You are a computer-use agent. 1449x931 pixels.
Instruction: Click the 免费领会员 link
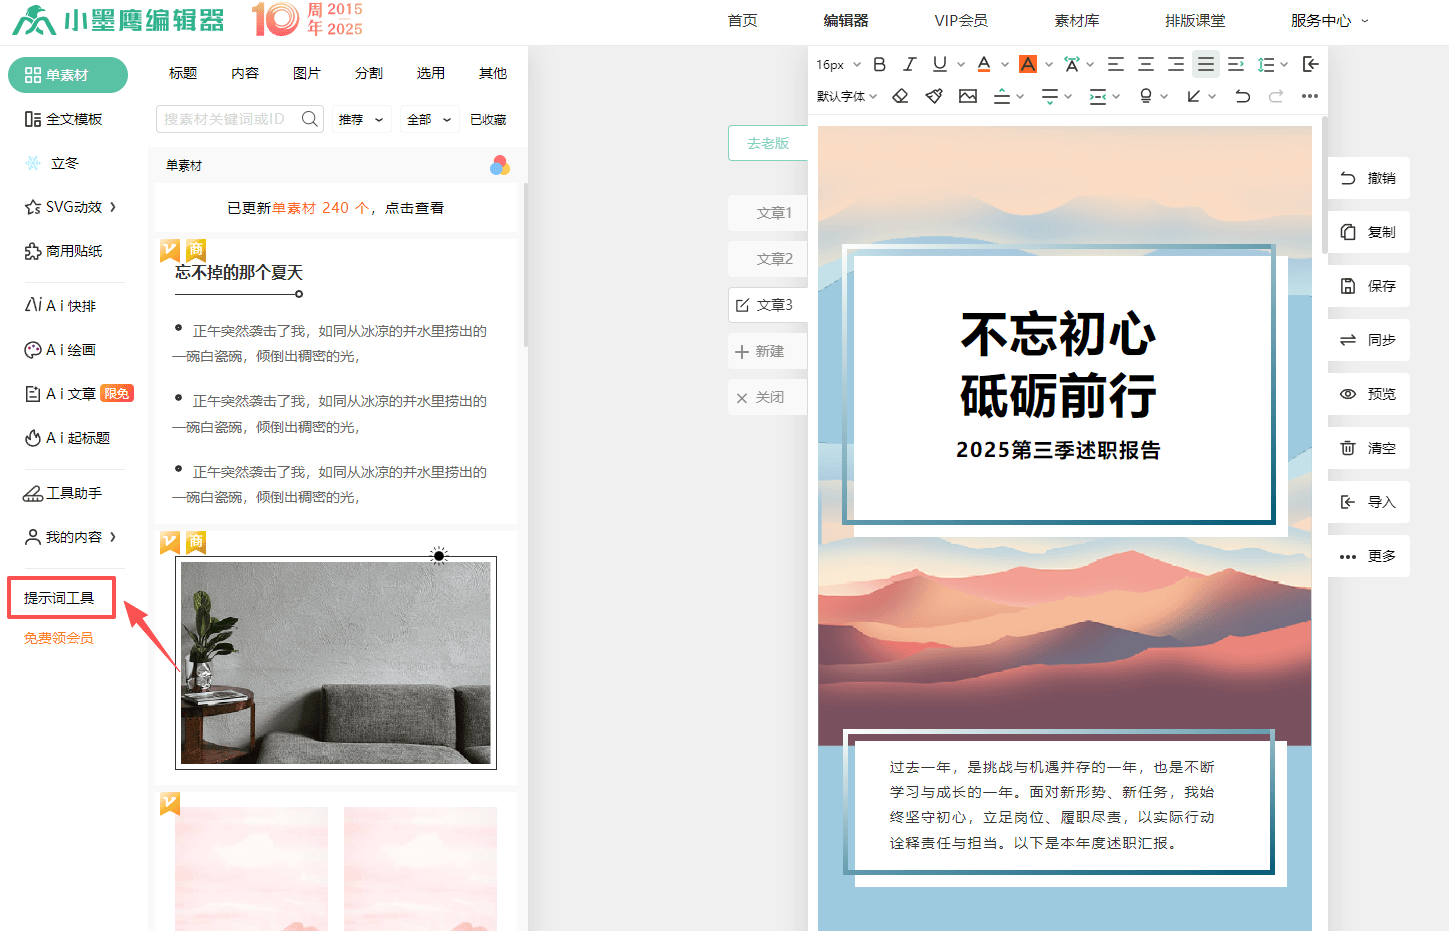59,638
